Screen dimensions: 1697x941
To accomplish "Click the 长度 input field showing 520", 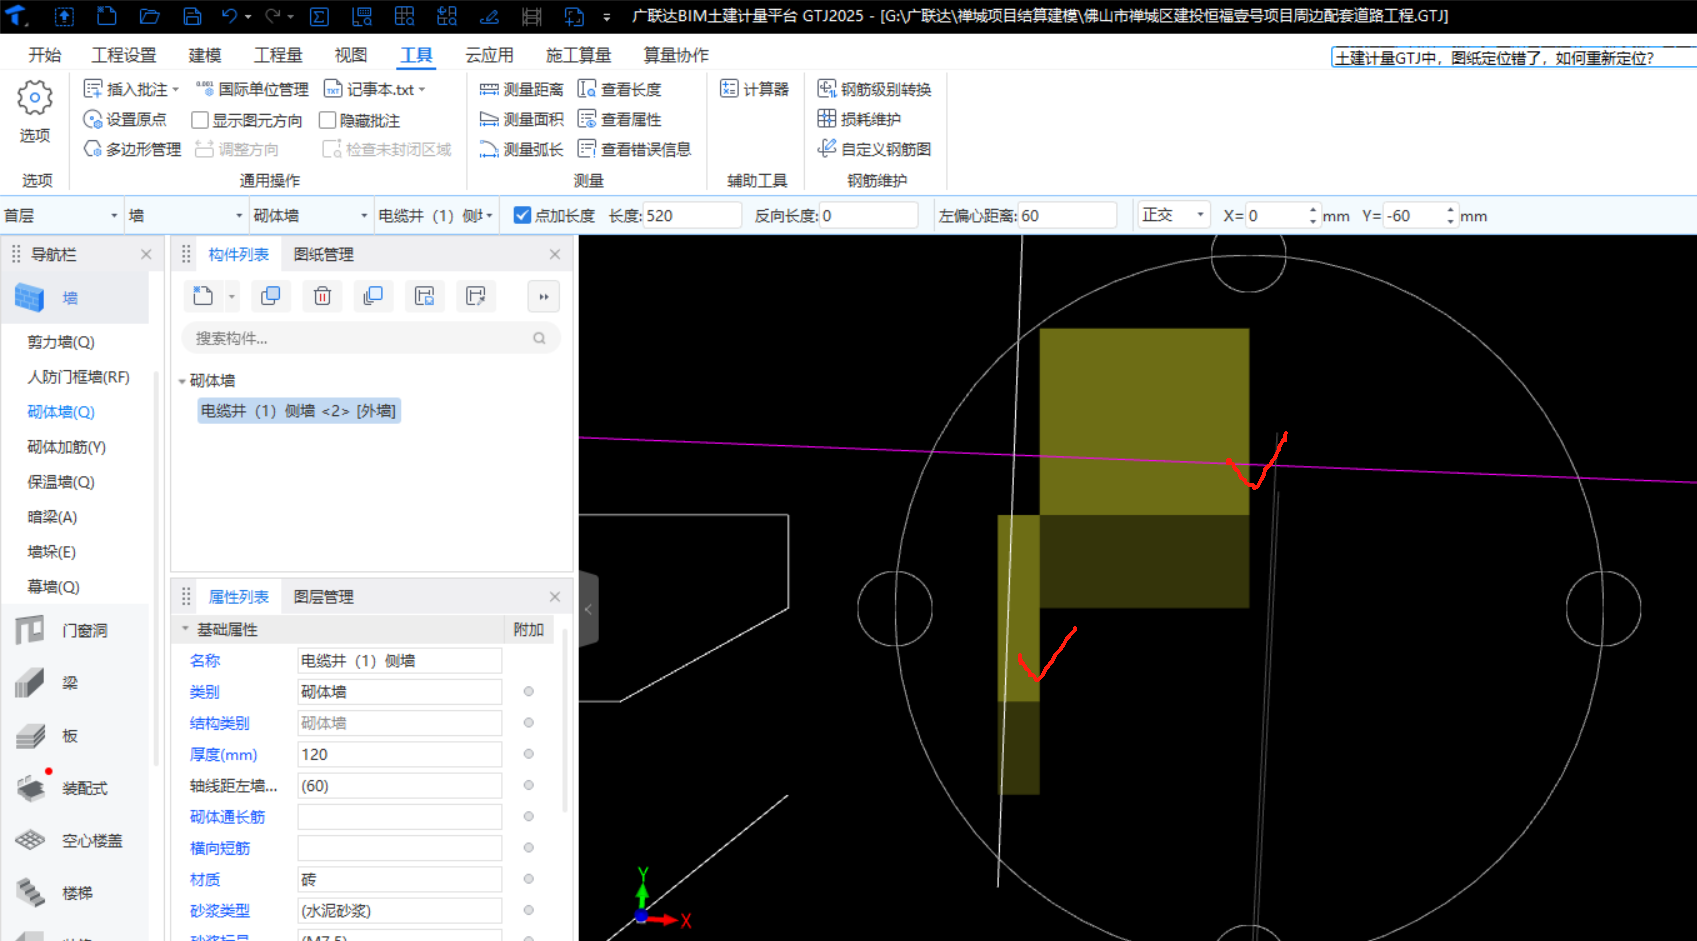I will pos(692,215).
